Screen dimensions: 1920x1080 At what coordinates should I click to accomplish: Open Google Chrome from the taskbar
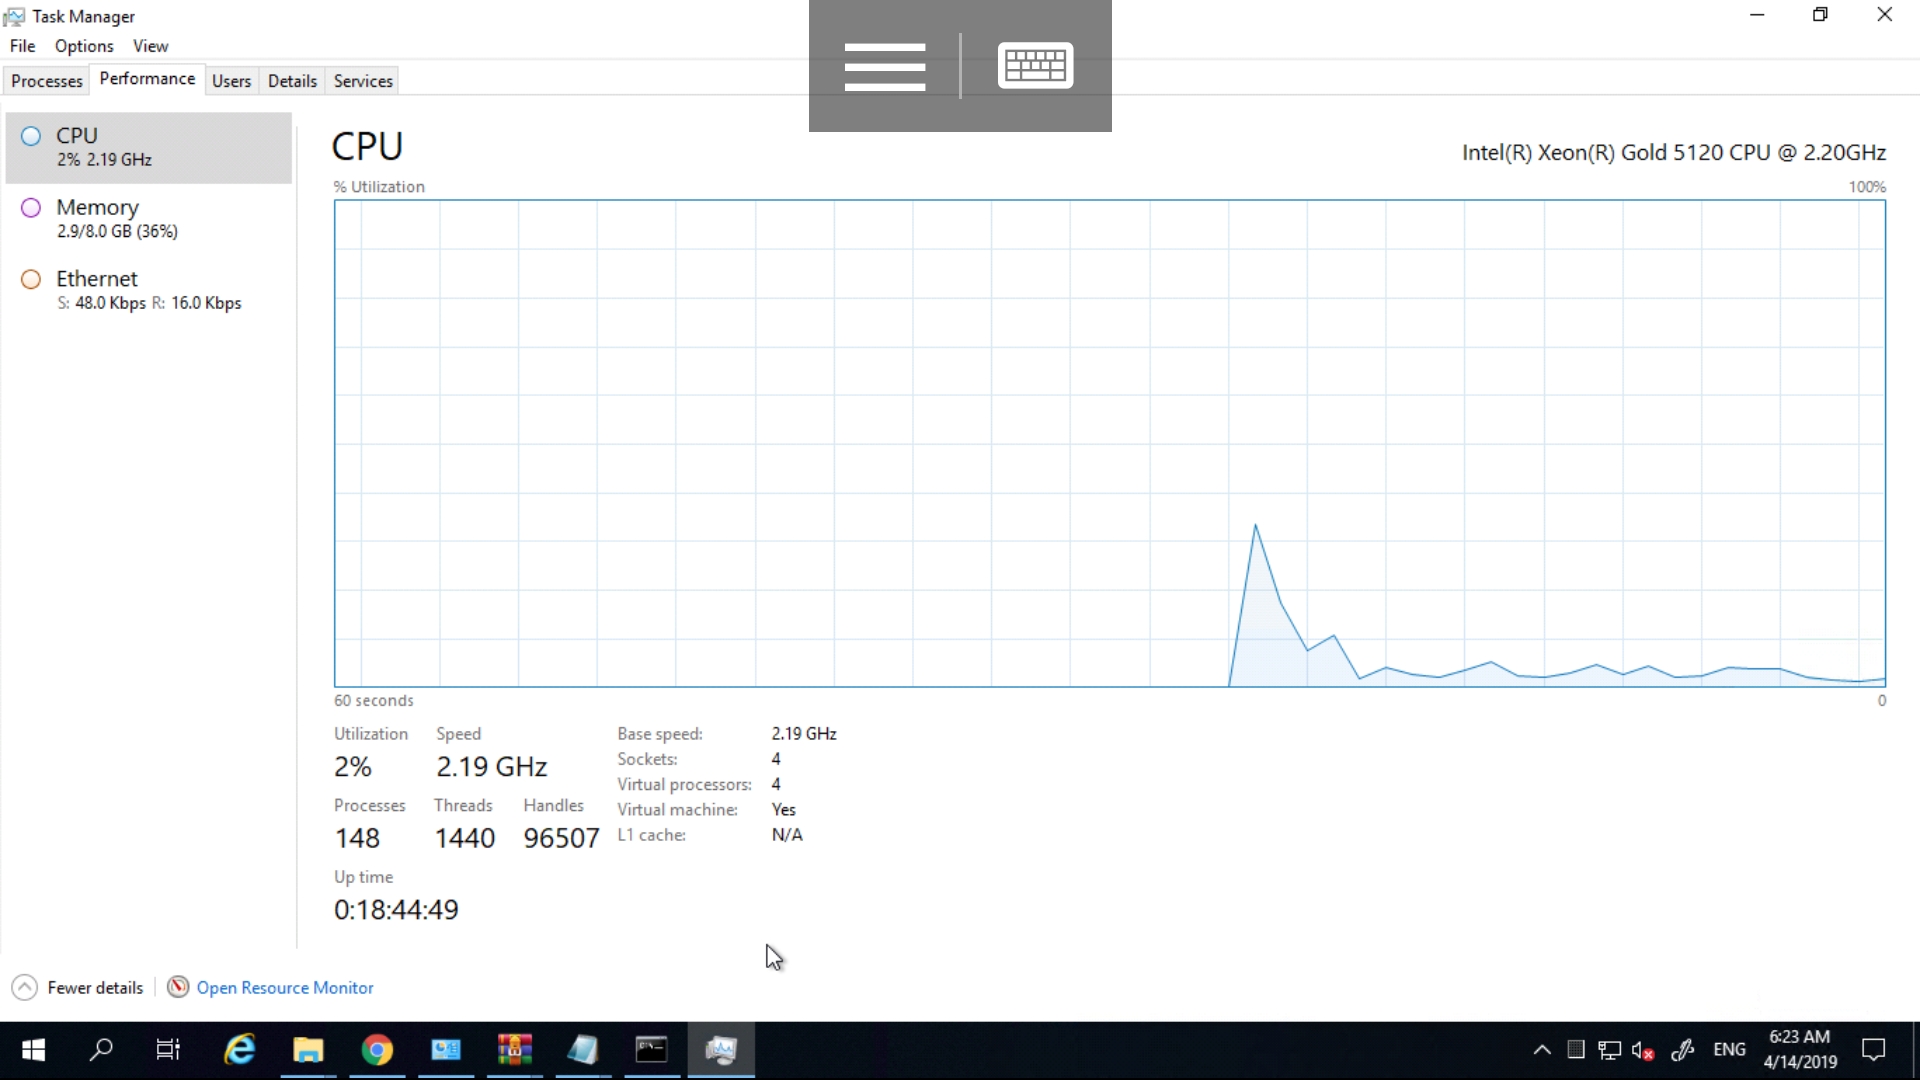coord(377,1050)
